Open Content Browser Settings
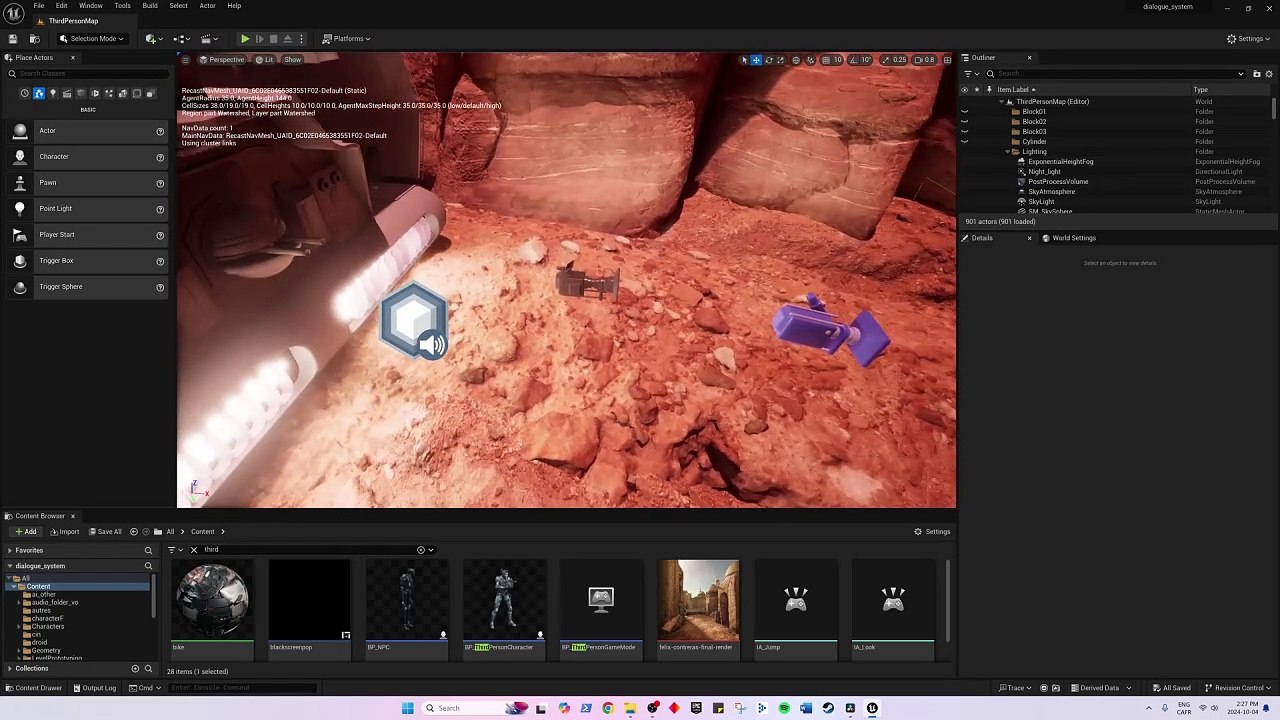The height and width of the screenshot is (720, 1280). pos(932,532)
